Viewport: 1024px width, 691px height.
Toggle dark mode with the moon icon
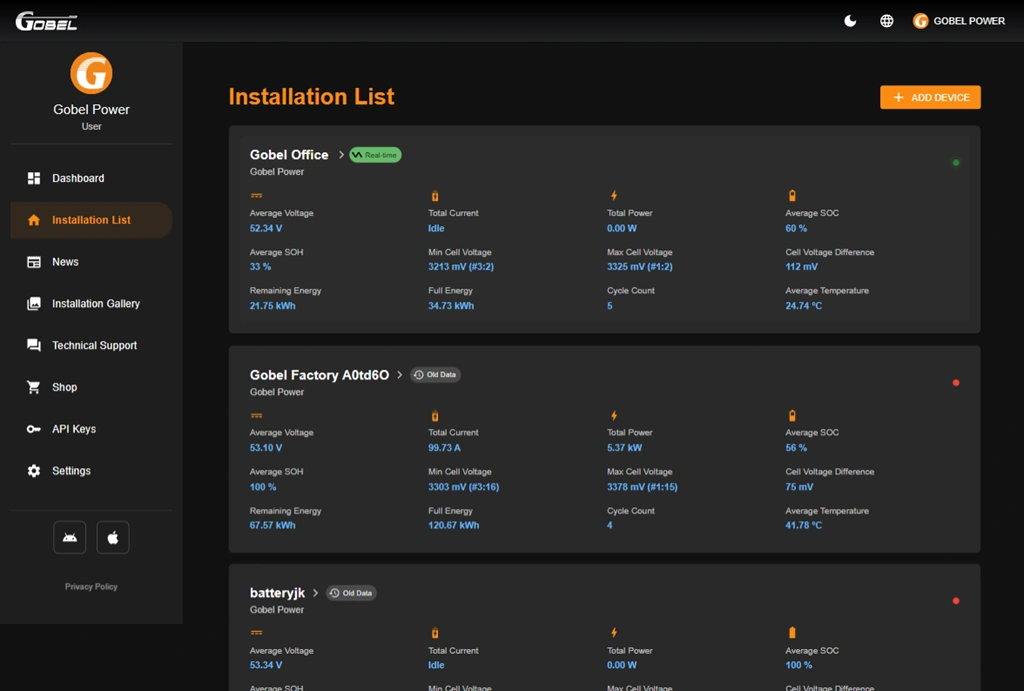pyautogui.click(x=850, y=21)
